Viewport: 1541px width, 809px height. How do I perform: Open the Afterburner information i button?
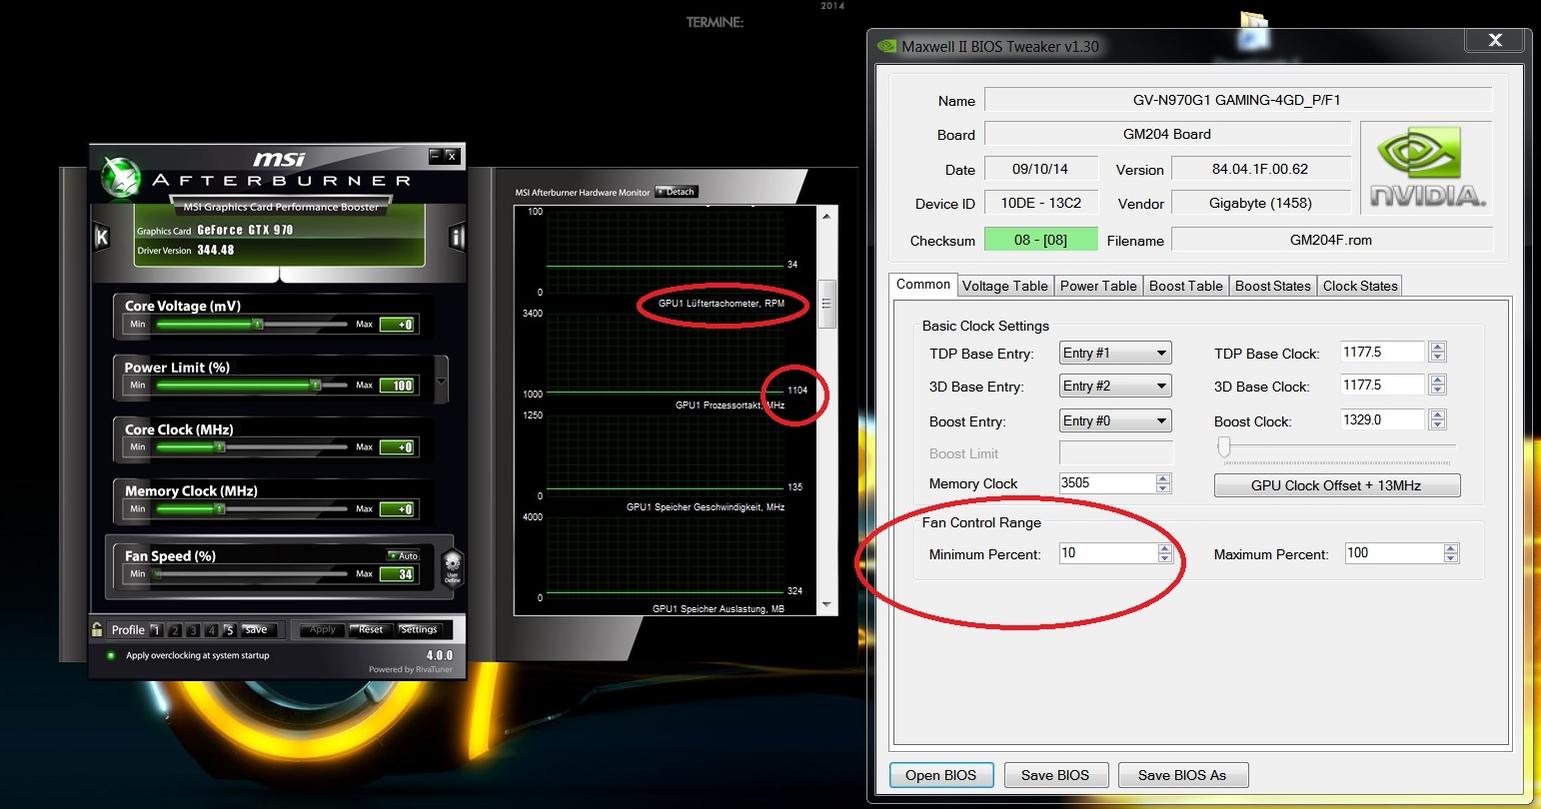tap(457, 237)
